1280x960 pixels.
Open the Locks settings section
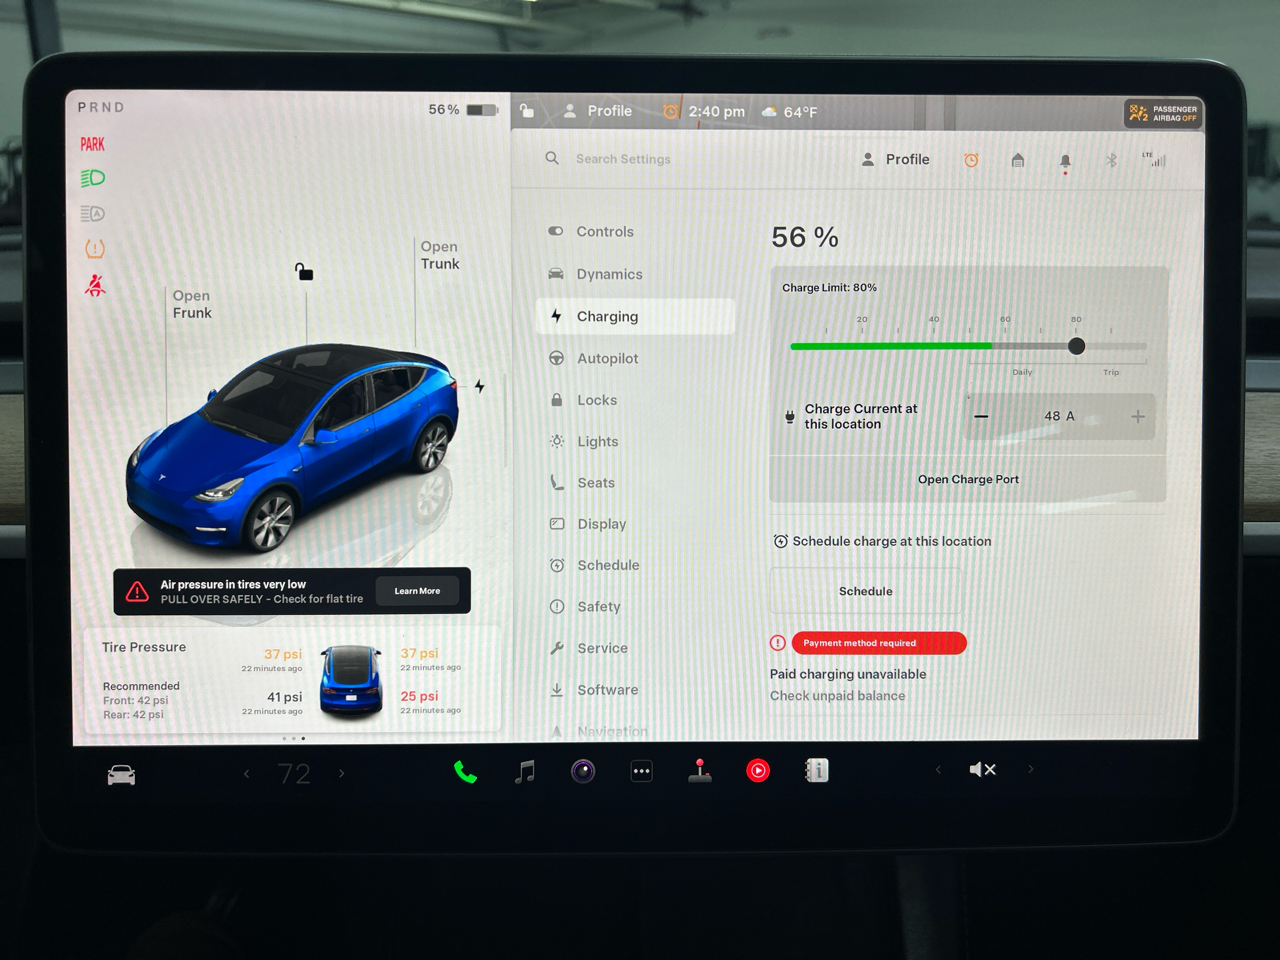pos(597,400)
